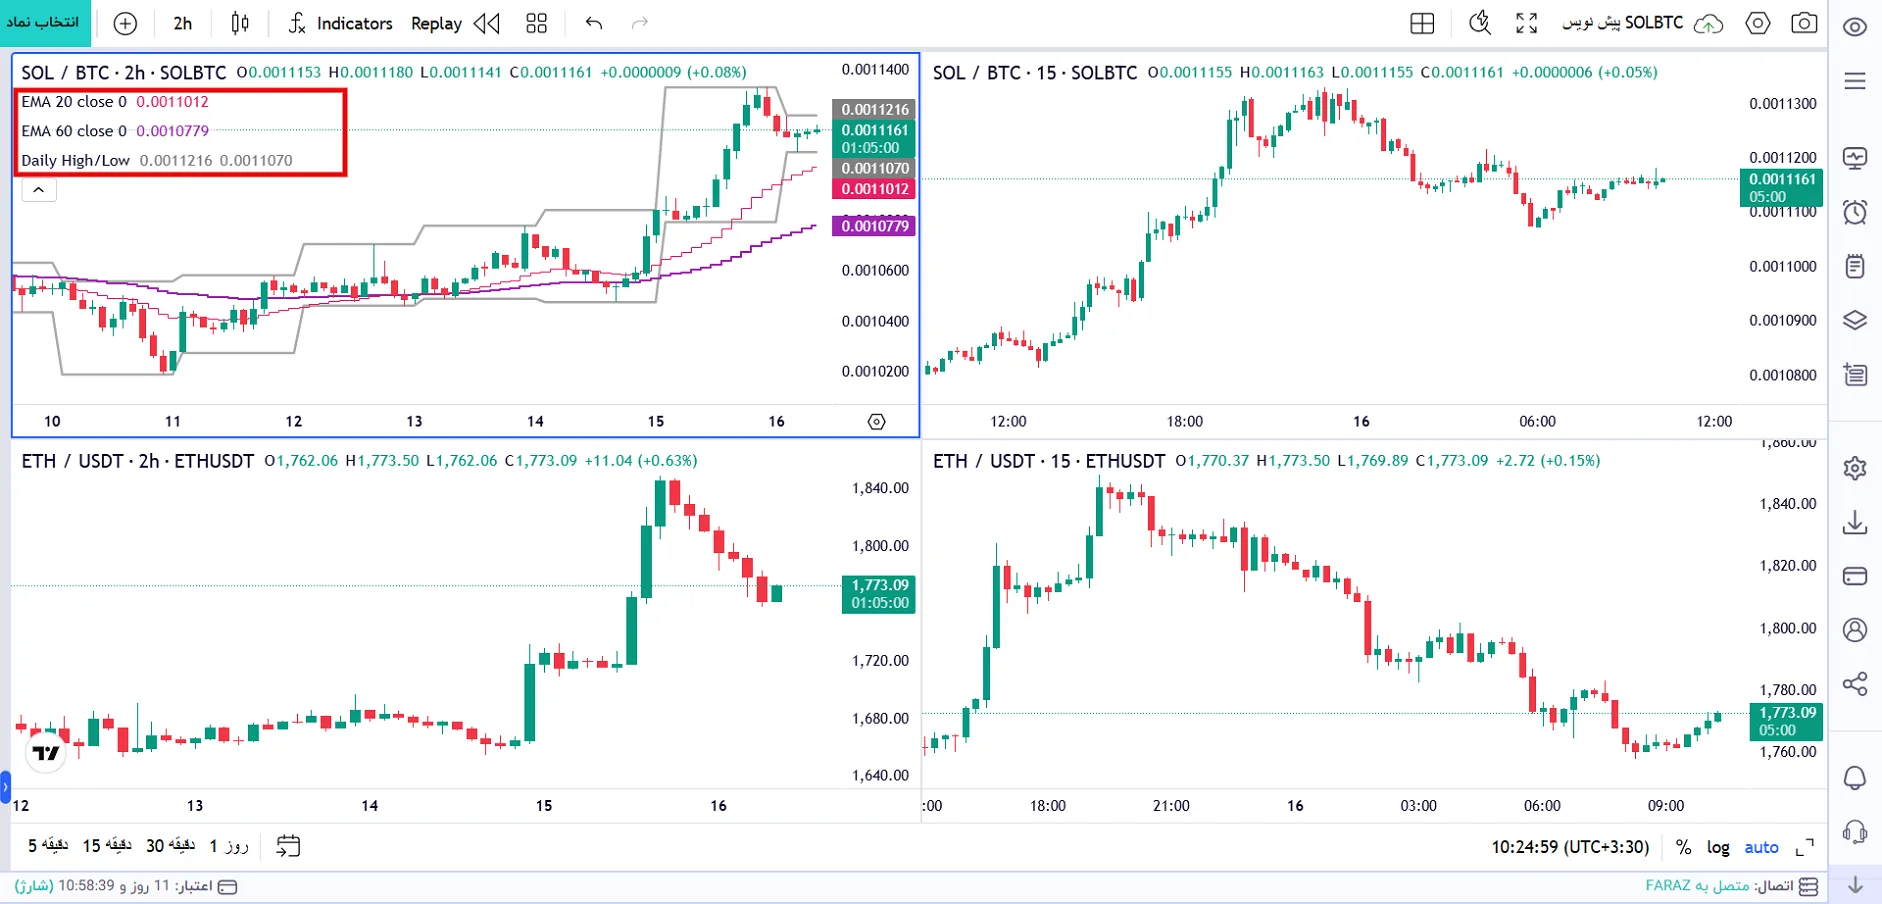Open the share icon in right sidebar
Viewport: 1882px width, 904px height.
coord(1855,684)
